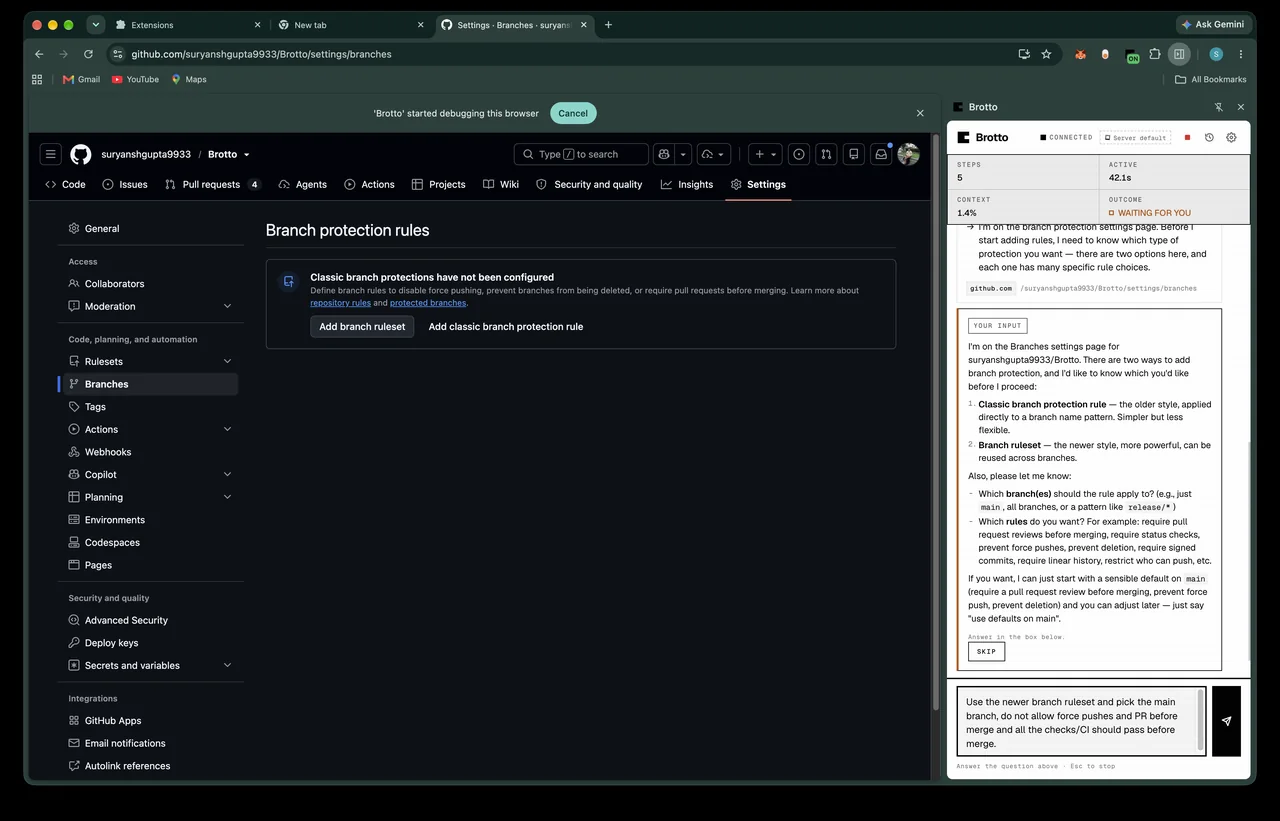Expand the Planning settings section
This screenshot has height=821, width=1280.
point(227,497)
